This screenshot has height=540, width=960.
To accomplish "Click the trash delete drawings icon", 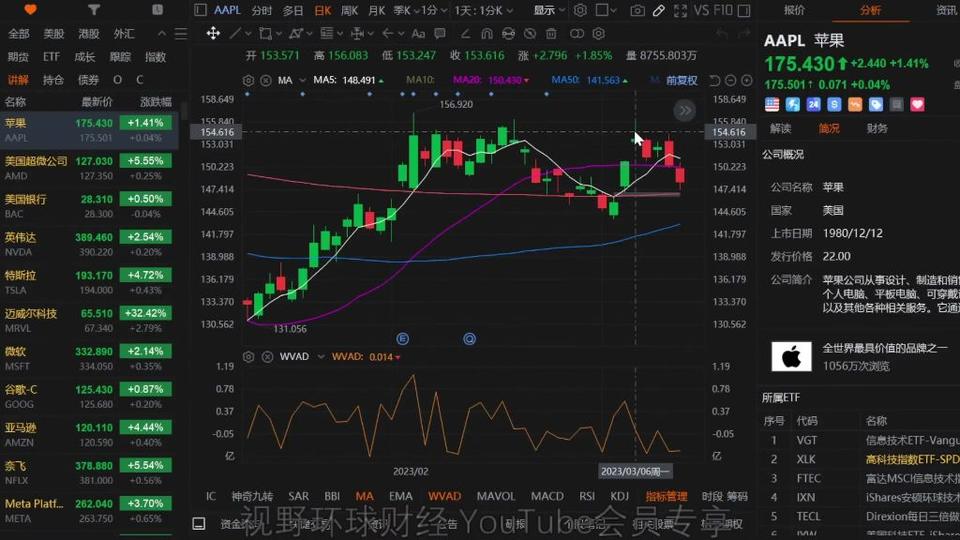I will [x=551, y=33].
